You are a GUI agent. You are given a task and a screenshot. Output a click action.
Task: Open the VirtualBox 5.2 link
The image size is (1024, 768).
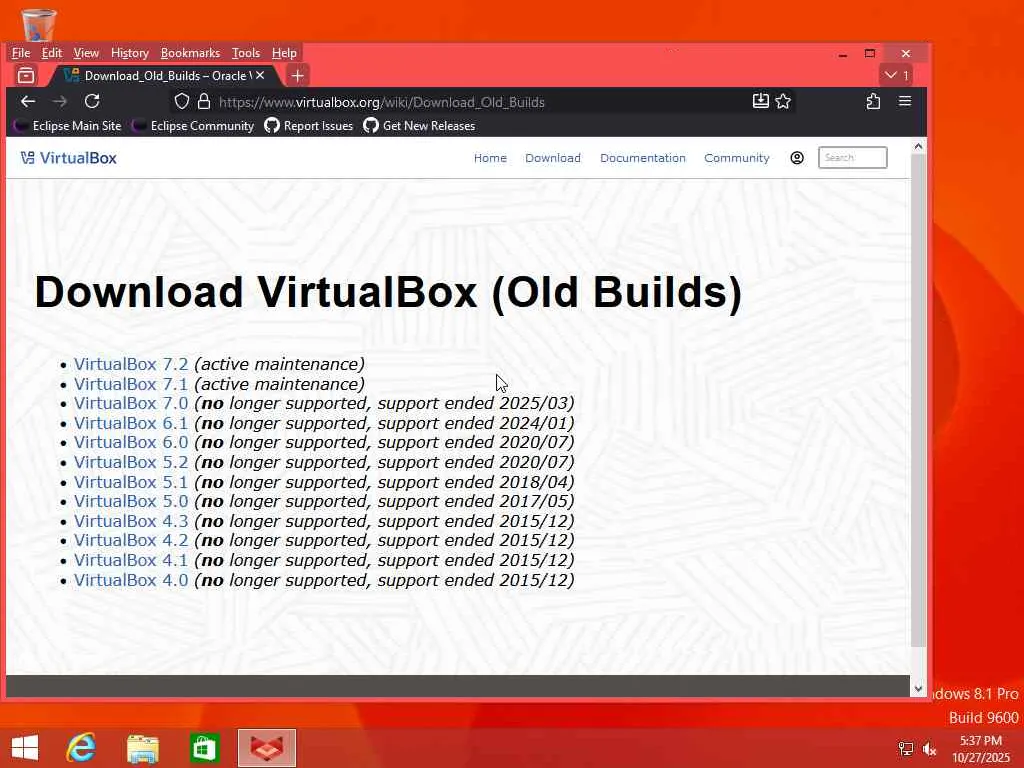coord(131,462)
